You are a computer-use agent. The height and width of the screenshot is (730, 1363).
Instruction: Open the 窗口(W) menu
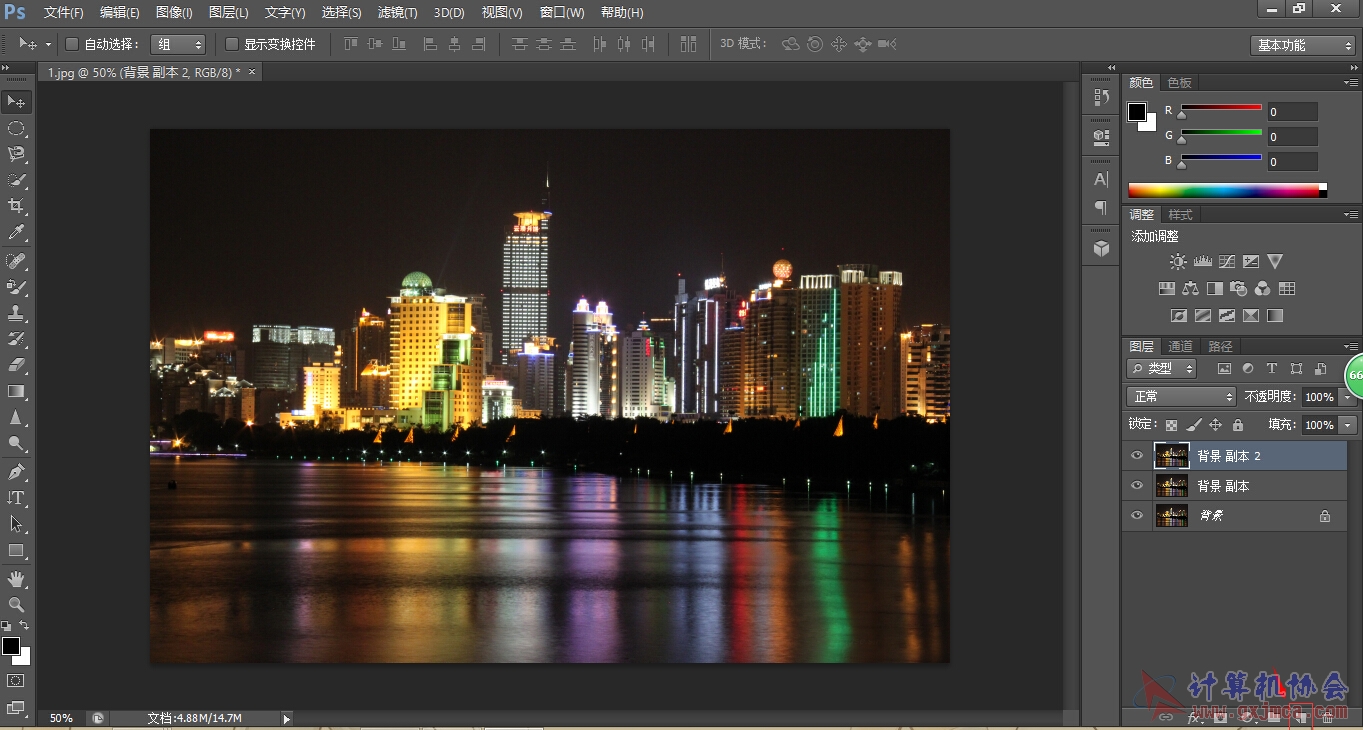coord(562,13)
